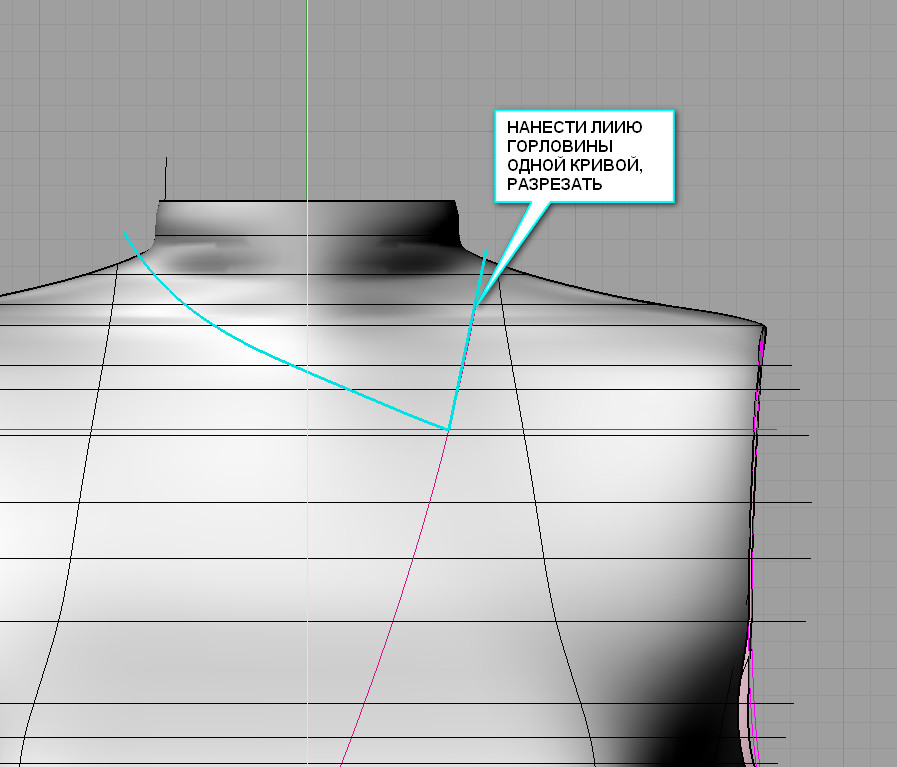Click the callout text "ГОРЛОВИНЫ"
This screenshot has height=767, width=897.
(x=560, y=146)
